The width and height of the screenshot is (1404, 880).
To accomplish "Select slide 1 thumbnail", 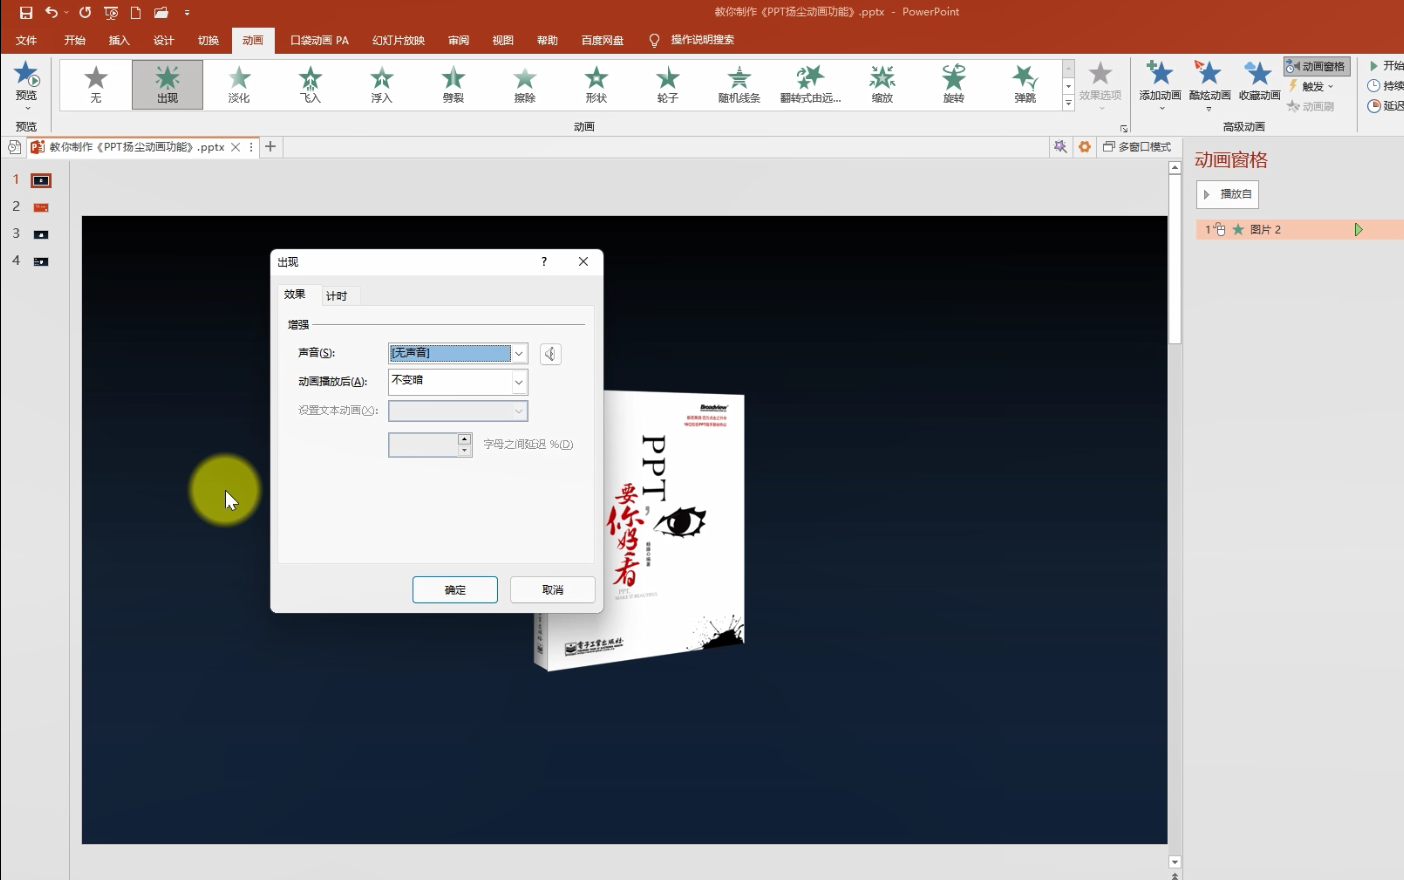I will click(x=41, y=181).
